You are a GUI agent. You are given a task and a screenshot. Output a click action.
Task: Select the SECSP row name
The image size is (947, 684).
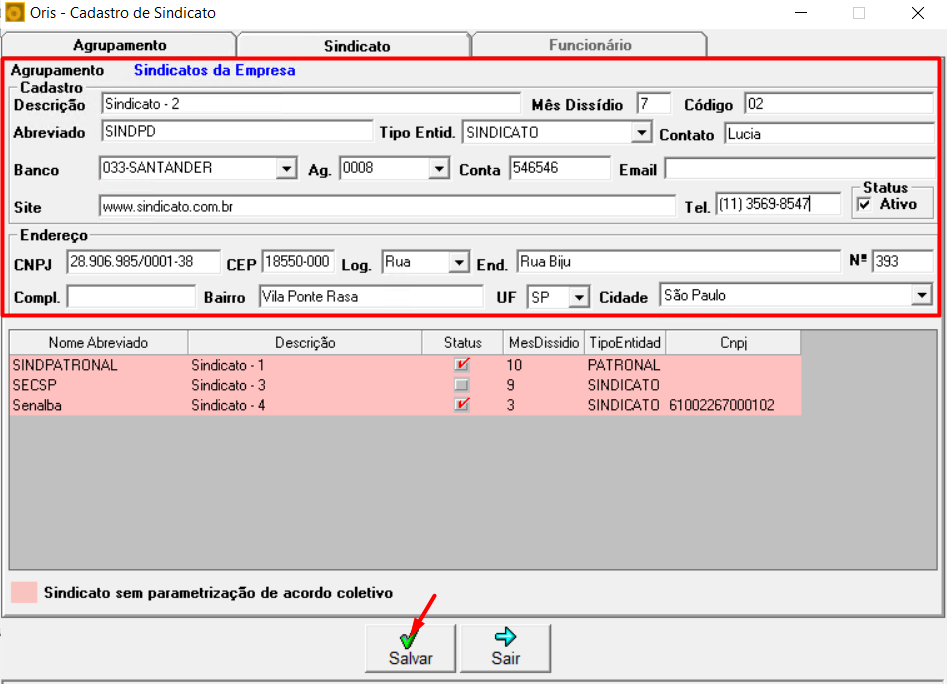pyautogui.click(x=34, y=385)
